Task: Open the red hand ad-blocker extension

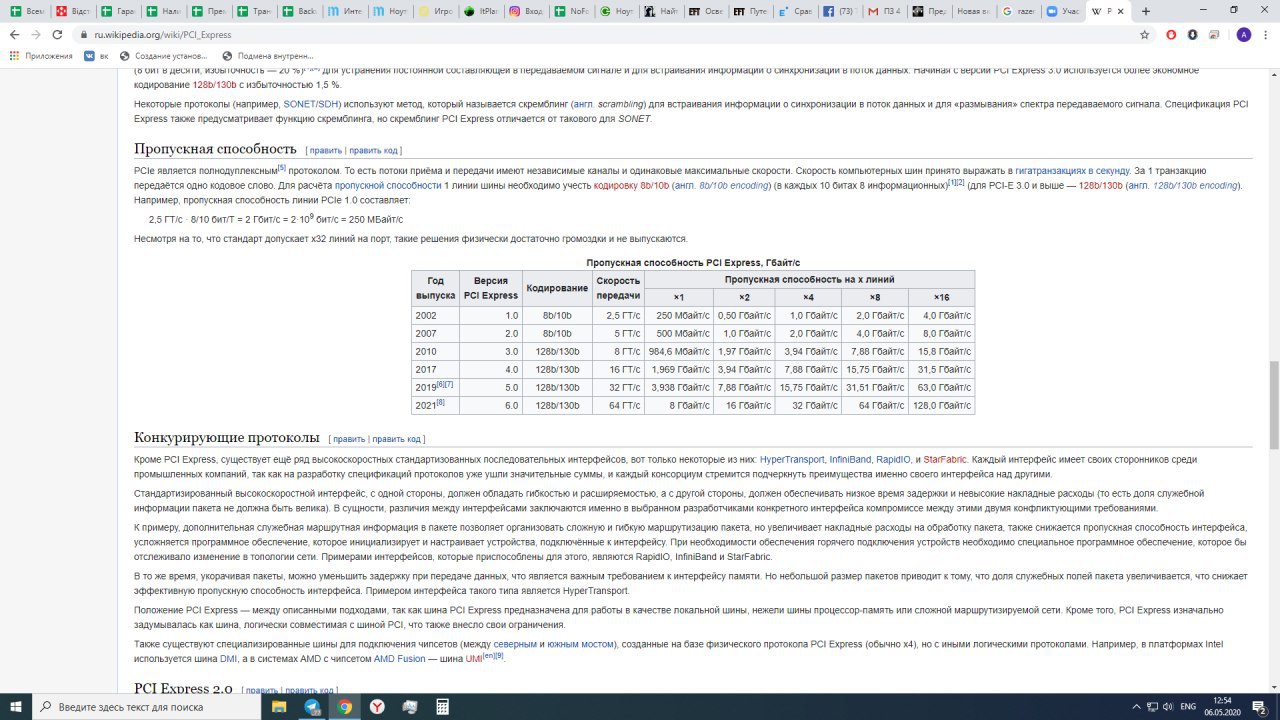Action: [x=1171, y=34]
